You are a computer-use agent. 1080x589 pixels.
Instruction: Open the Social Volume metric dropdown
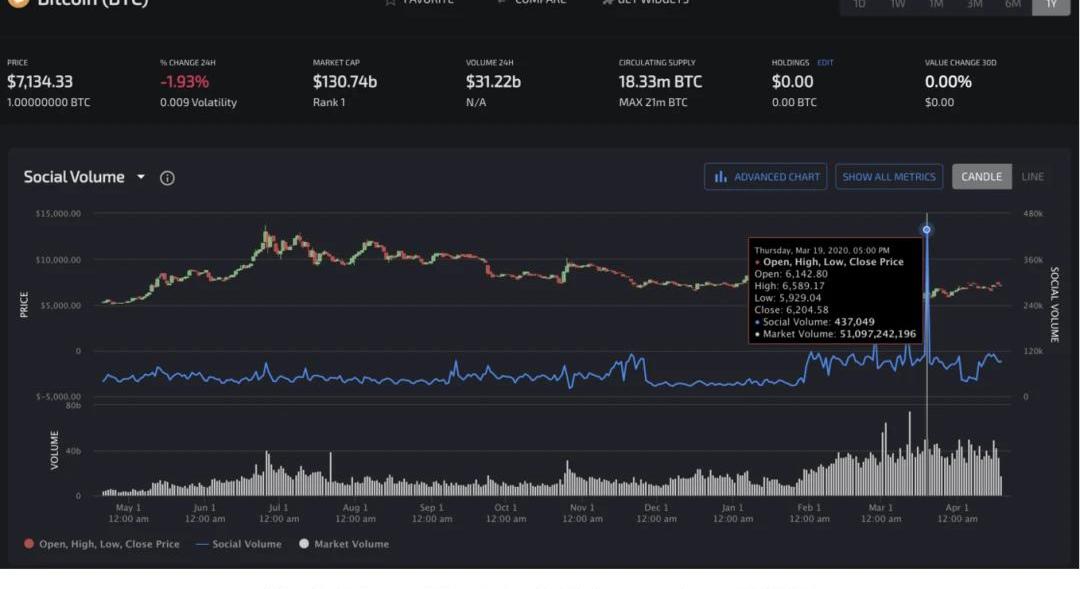pyautogui.click(x=141, y=177)
